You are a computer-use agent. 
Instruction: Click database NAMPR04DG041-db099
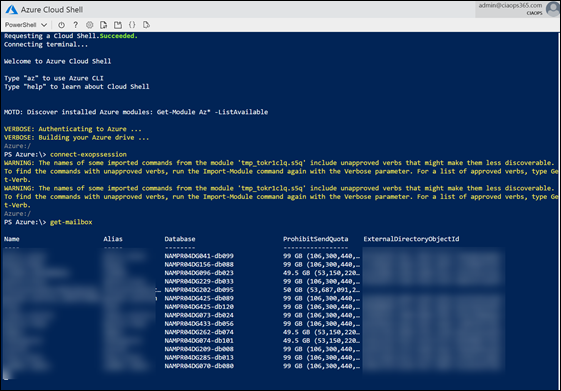pyautogui.click(x=199, y=256)
